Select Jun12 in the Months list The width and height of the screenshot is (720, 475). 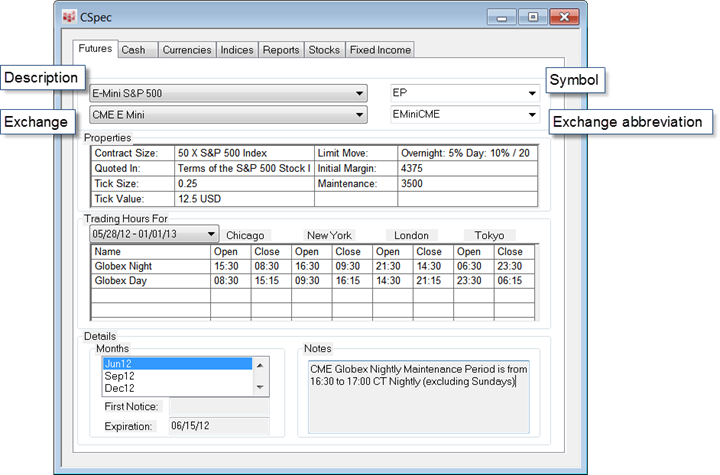(x=175, y=364)
